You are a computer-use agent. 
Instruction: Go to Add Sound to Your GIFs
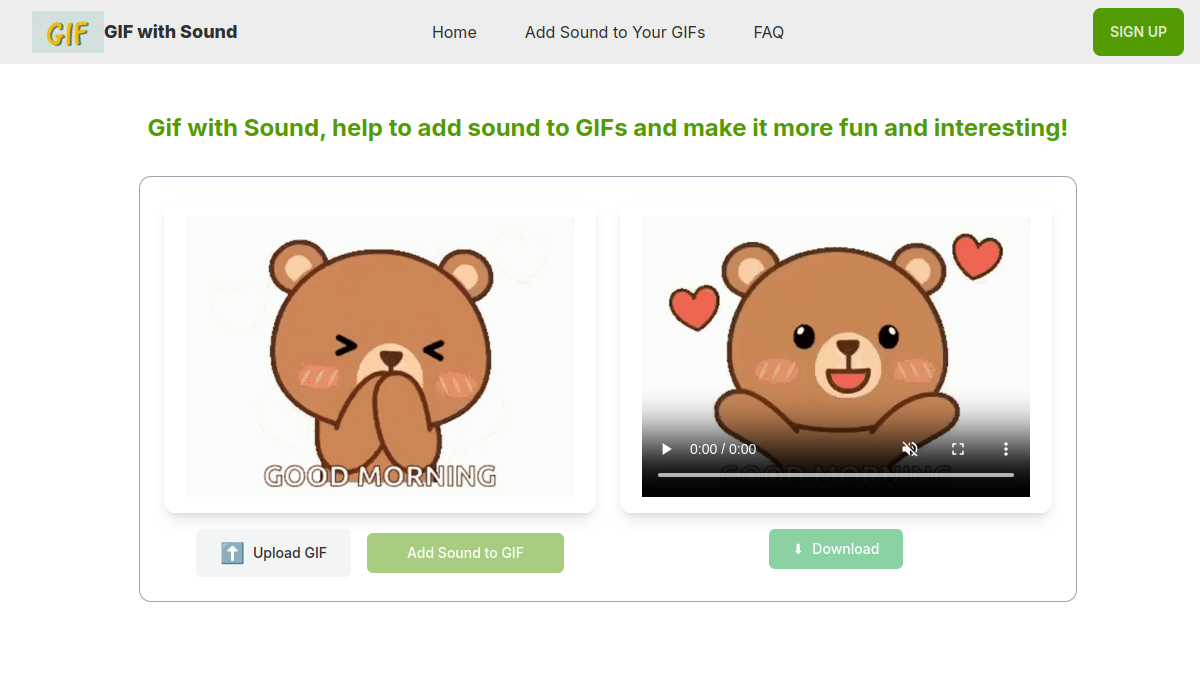(615, 32)
